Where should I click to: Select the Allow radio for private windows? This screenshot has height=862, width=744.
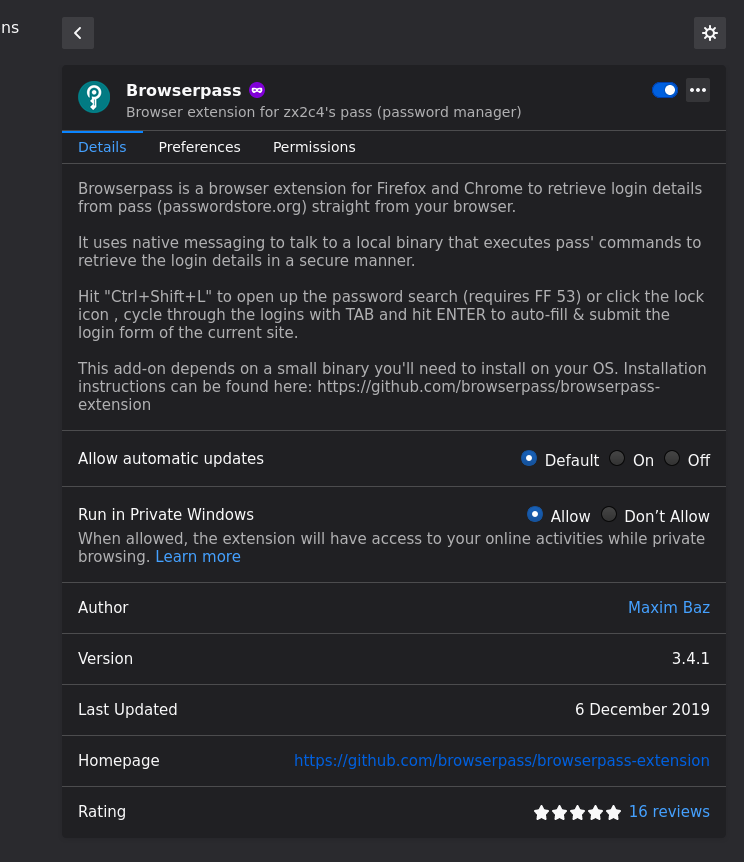coord(535,513)
